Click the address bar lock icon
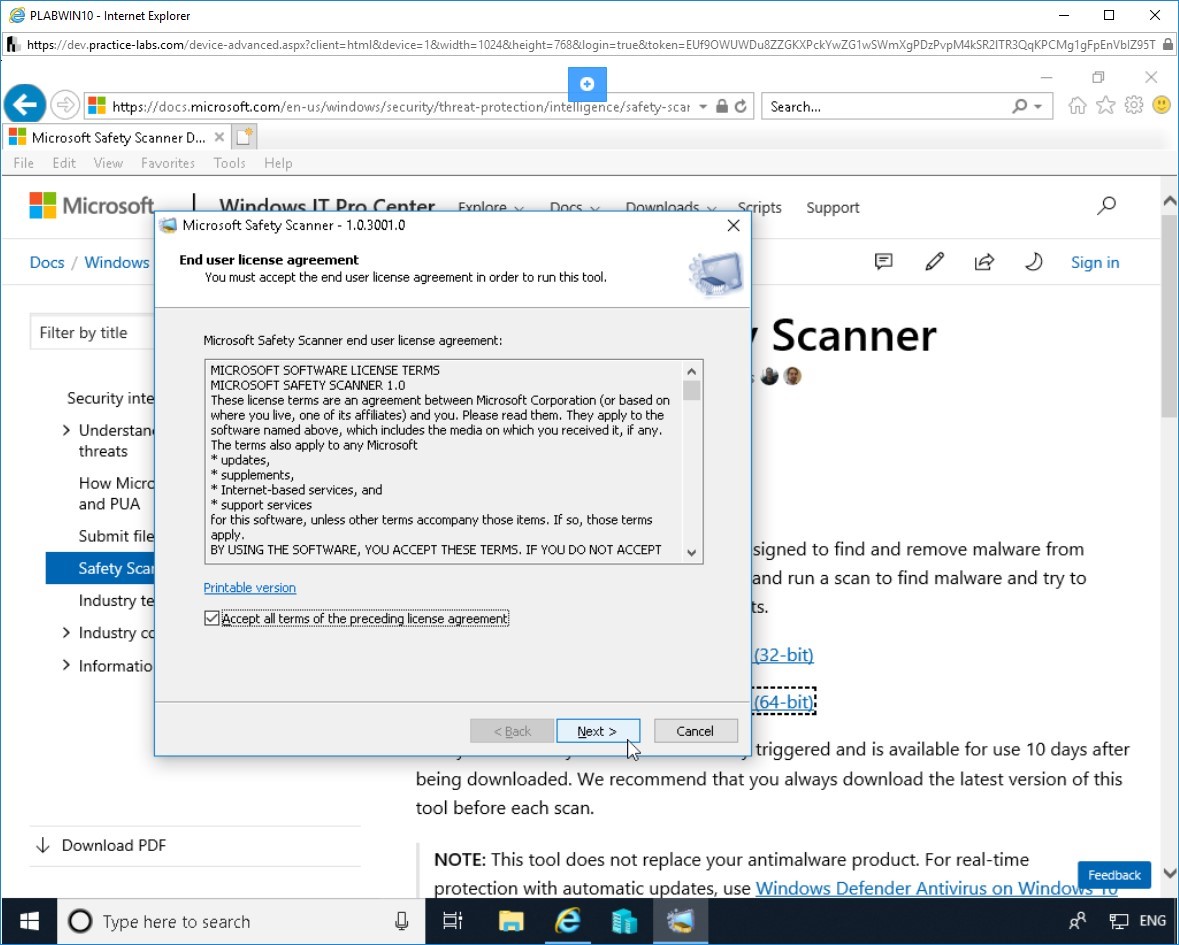The height and width of the screenshot is (945, 1179). 722,107
